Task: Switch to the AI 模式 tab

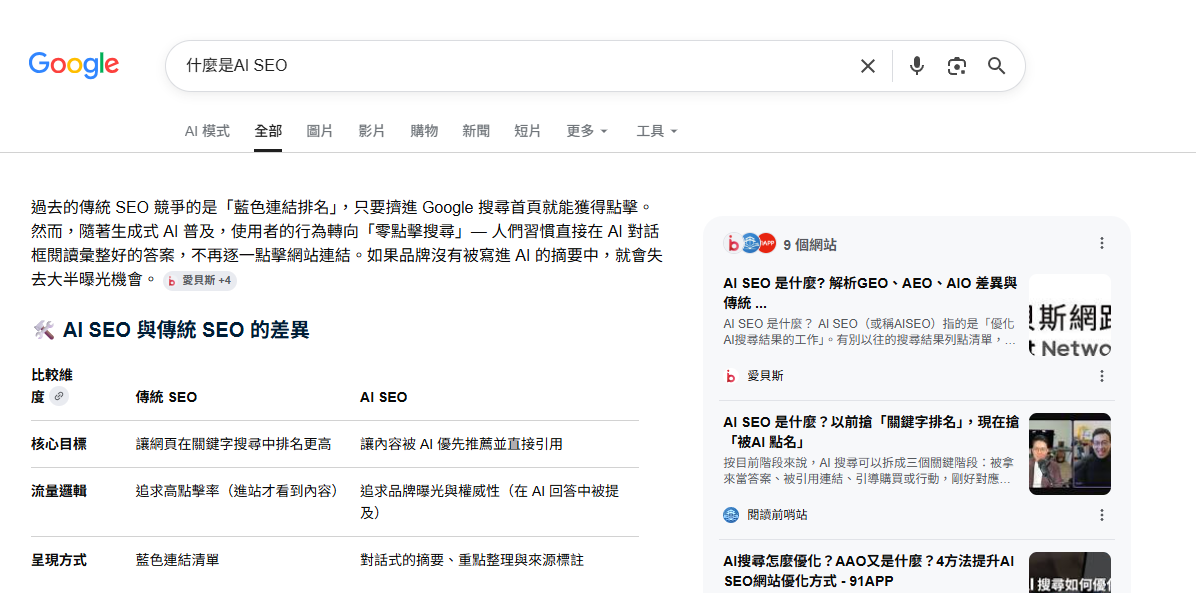Action: [207, 131]
